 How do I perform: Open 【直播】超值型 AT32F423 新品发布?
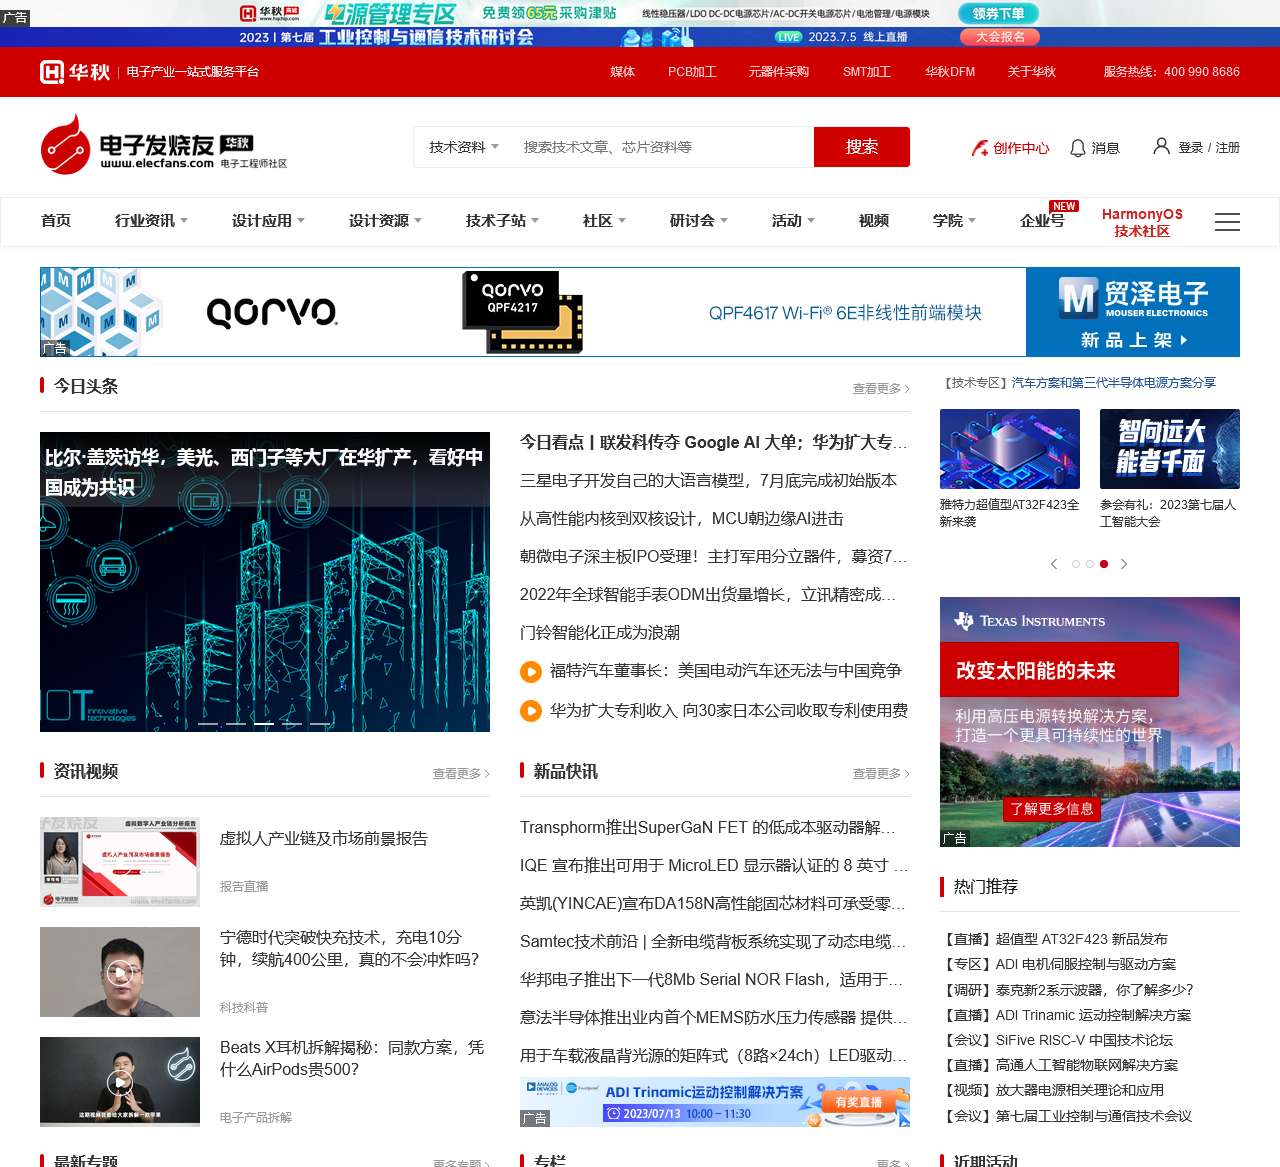point(1054,940)
